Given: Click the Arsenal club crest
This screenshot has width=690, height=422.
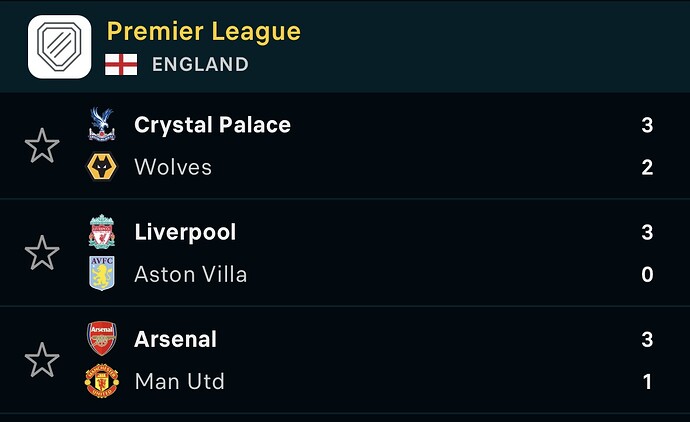Looking at the screenshot, I should 102,338.
